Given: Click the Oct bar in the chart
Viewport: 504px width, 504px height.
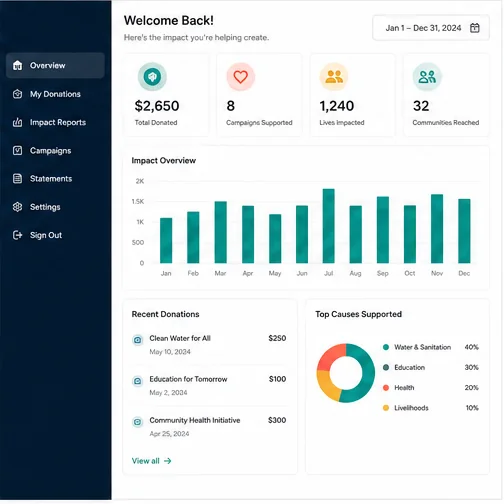Looking at the screenshot, I should (410, 234).
